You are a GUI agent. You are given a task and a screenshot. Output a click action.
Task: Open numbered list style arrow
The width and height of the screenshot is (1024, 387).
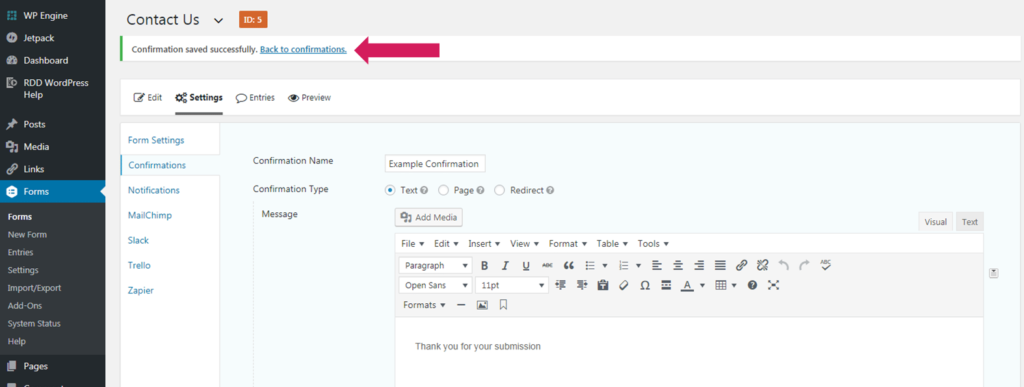click(638, 266)
